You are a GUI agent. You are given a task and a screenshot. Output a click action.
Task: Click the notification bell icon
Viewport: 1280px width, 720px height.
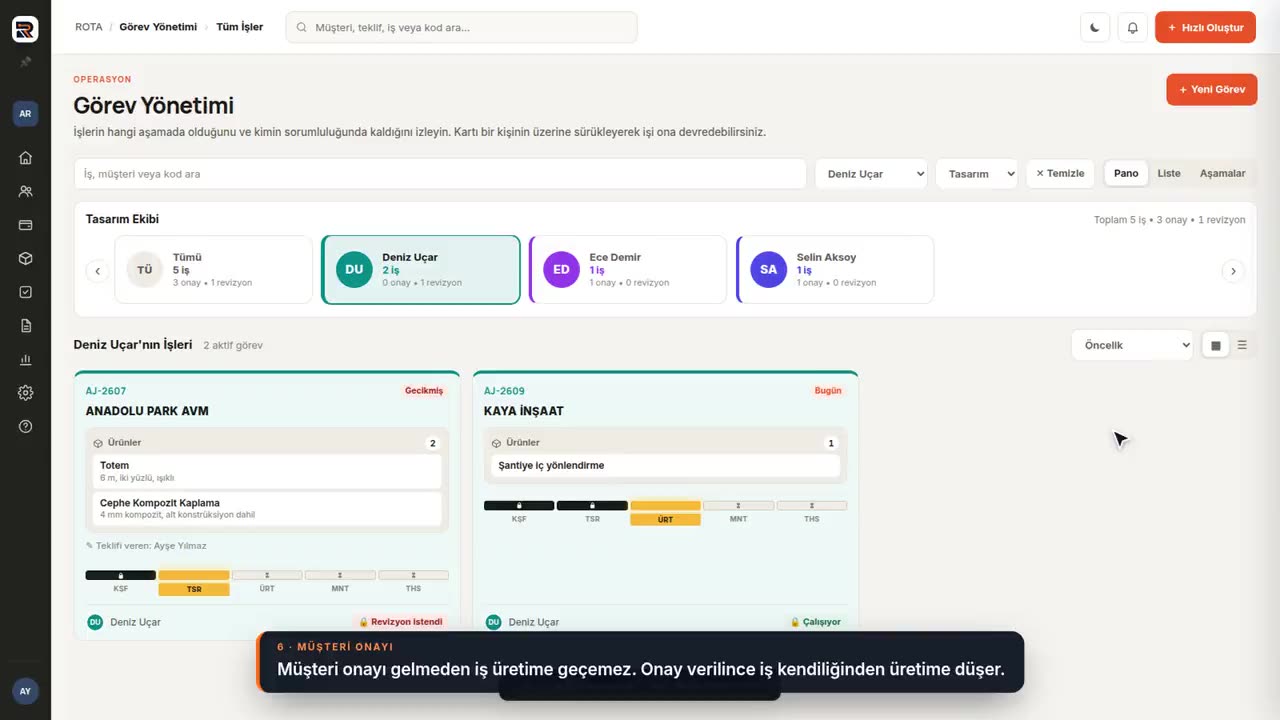point(1132,28)
